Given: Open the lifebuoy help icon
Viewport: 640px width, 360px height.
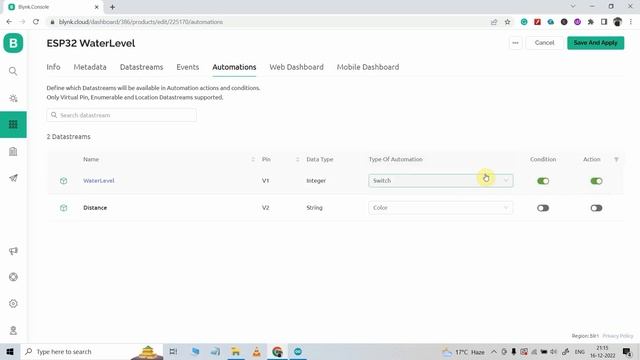Looking at the screenshot, I should coord(13,277).
